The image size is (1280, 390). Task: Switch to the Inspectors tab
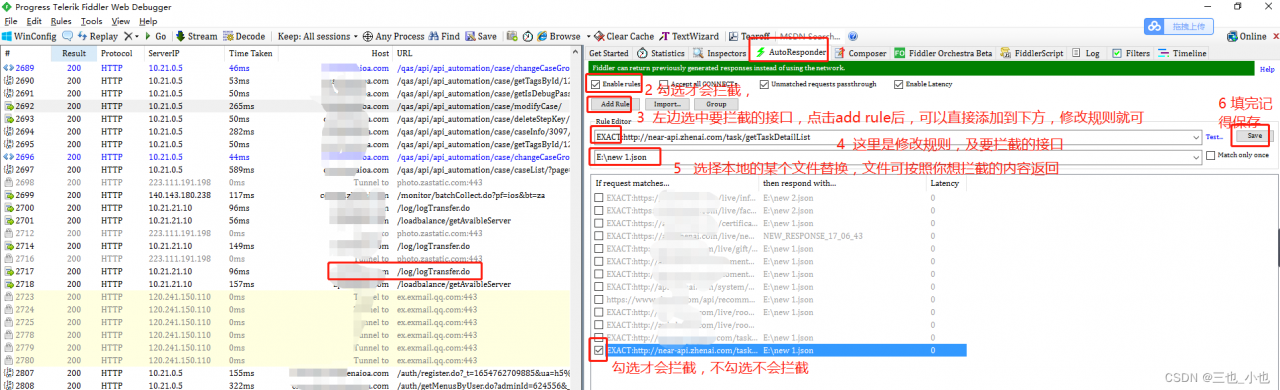tap(720, 53)
